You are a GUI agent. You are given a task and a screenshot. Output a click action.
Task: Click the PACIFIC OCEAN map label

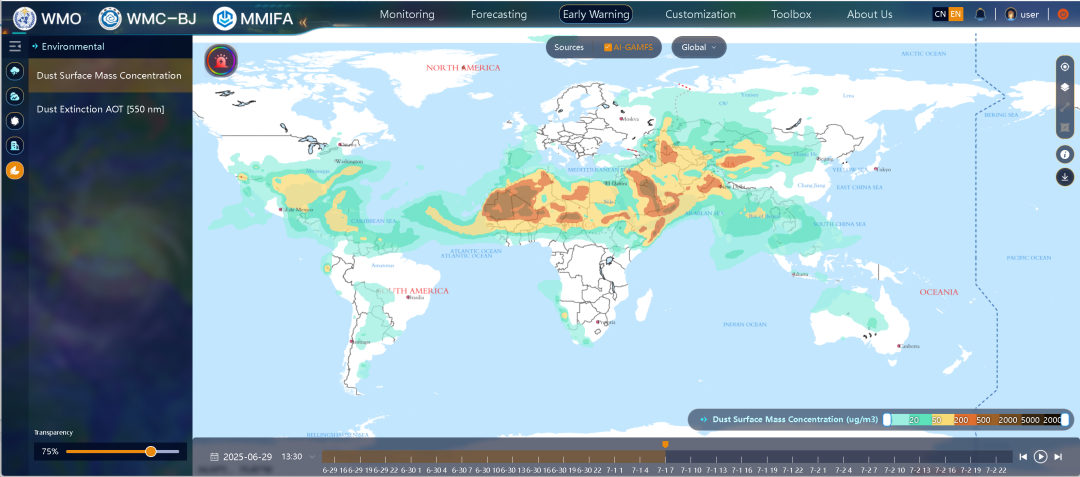1028,257
